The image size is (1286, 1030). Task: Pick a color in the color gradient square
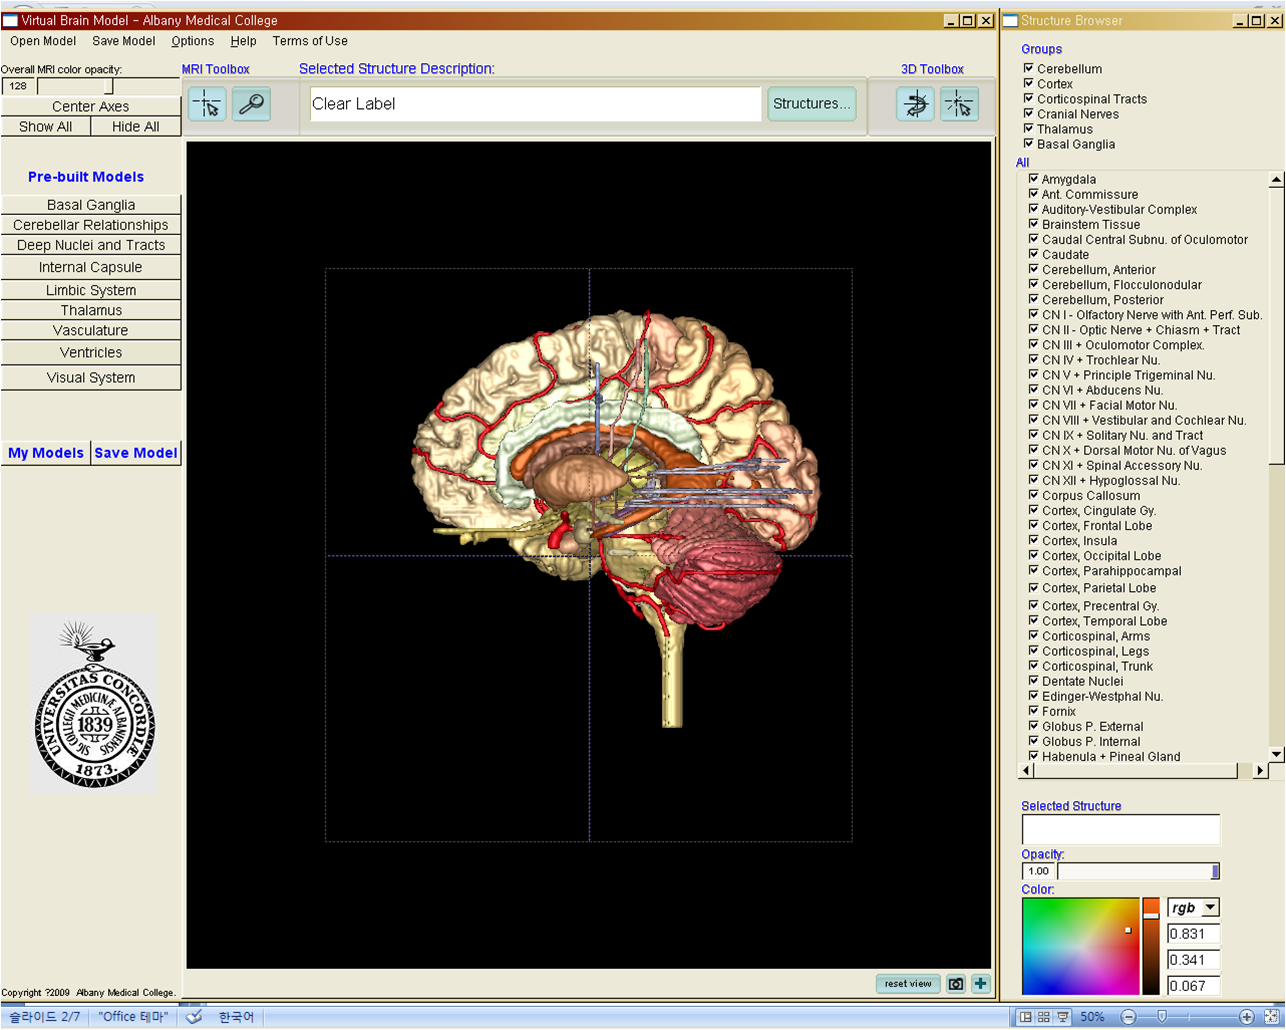click(1080, 946)
